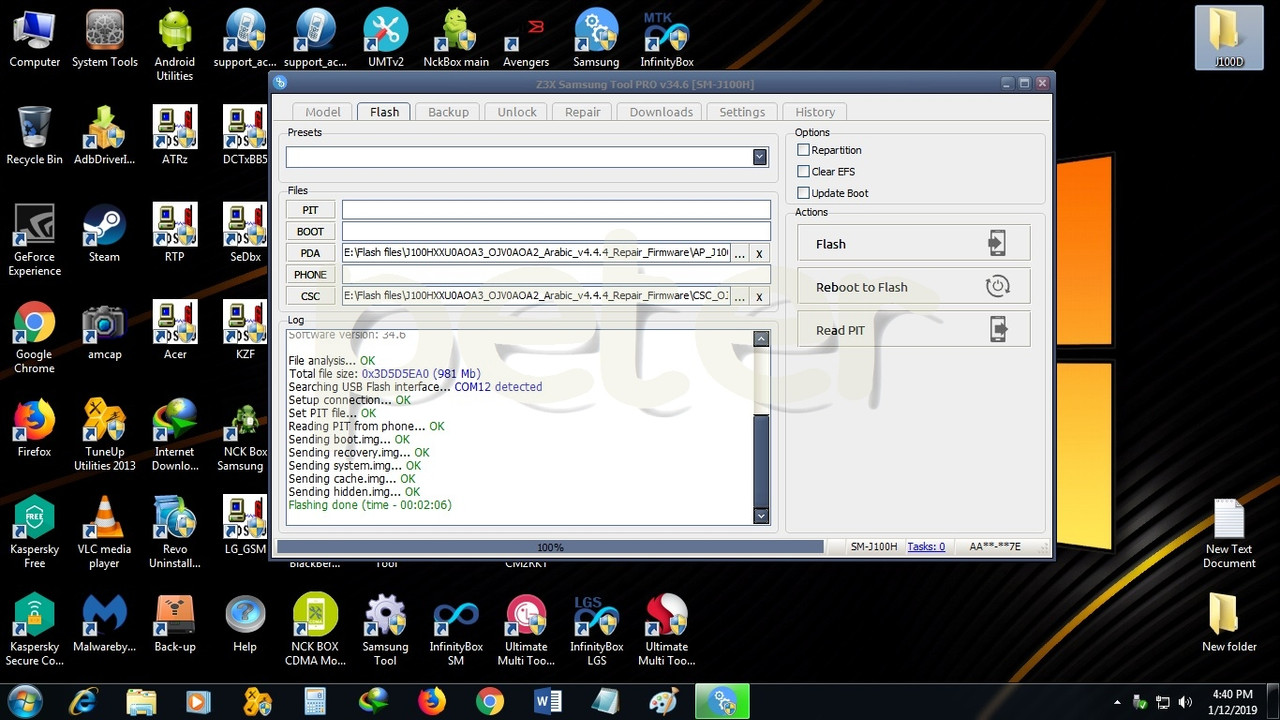Open the Avengers desktop shortcut

(526, 40)
